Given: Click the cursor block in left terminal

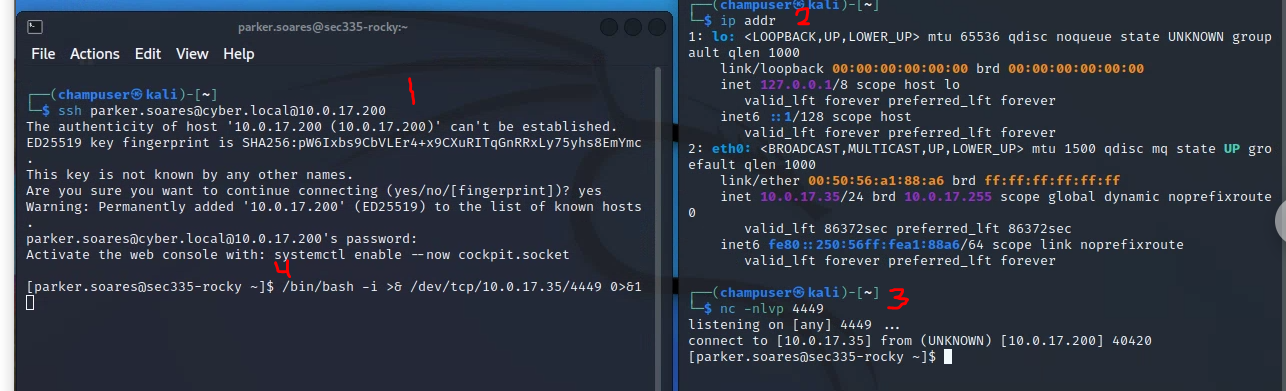Looking at the screenshot, I should 30,303.
